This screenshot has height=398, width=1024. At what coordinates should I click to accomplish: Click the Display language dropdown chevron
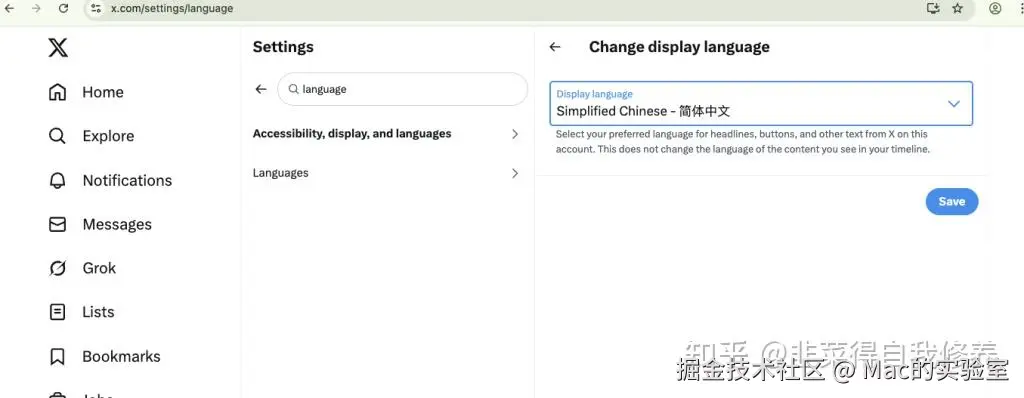coord(953,103)
